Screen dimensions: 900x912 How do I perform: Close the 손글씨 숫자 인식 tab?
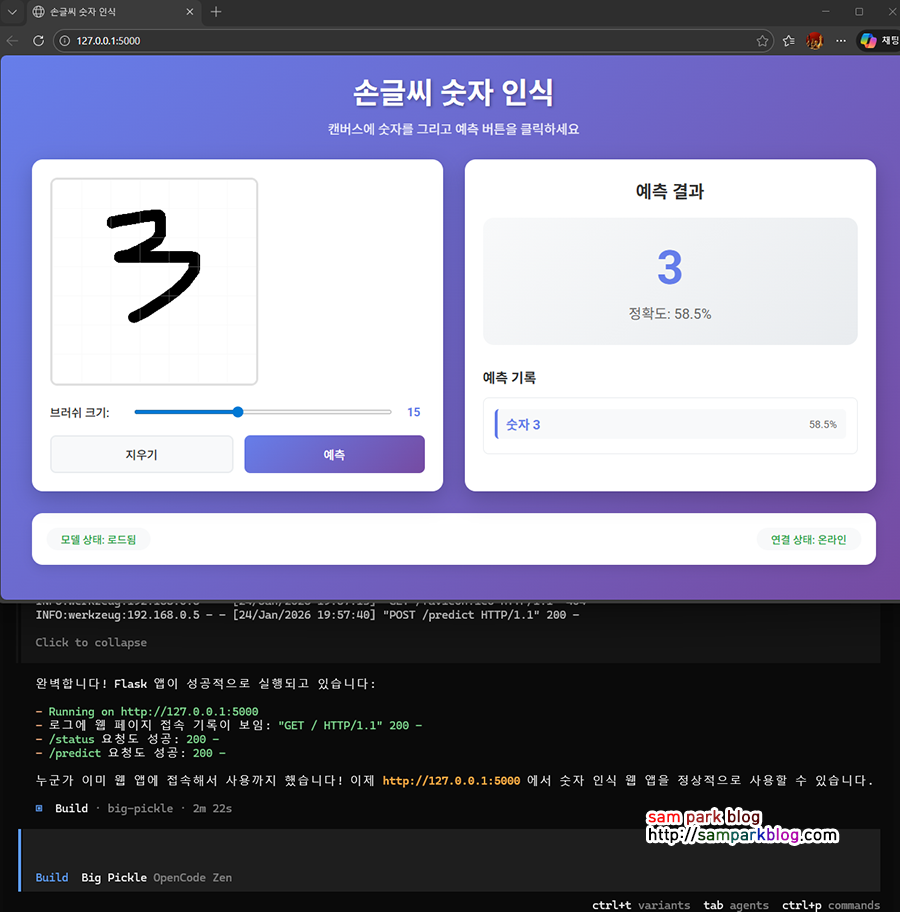coord(190,12)
